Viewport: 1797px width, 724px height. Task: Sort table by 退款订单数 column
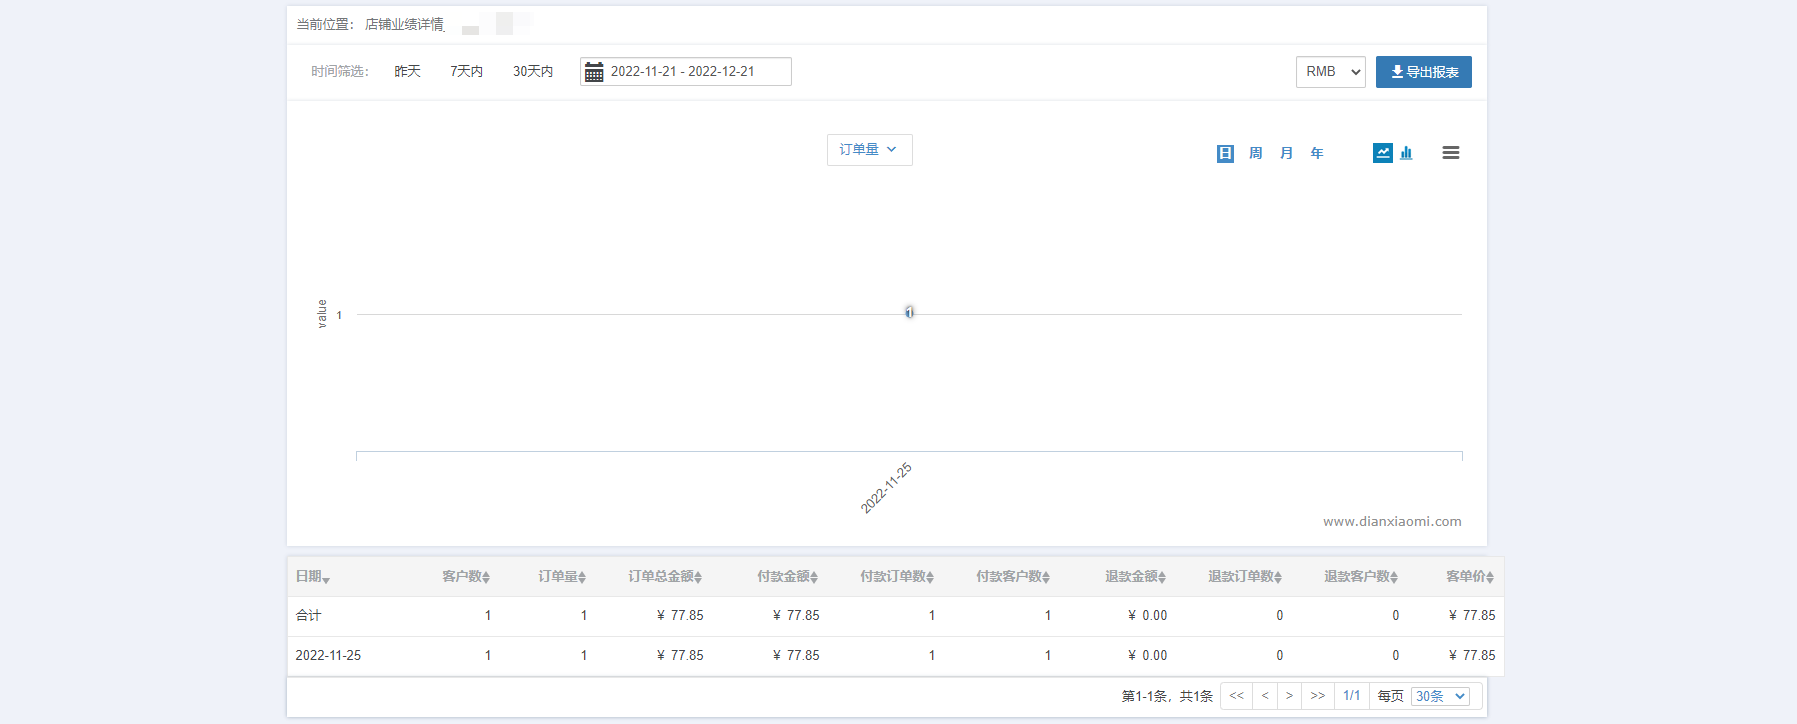tap(1245, 577)
